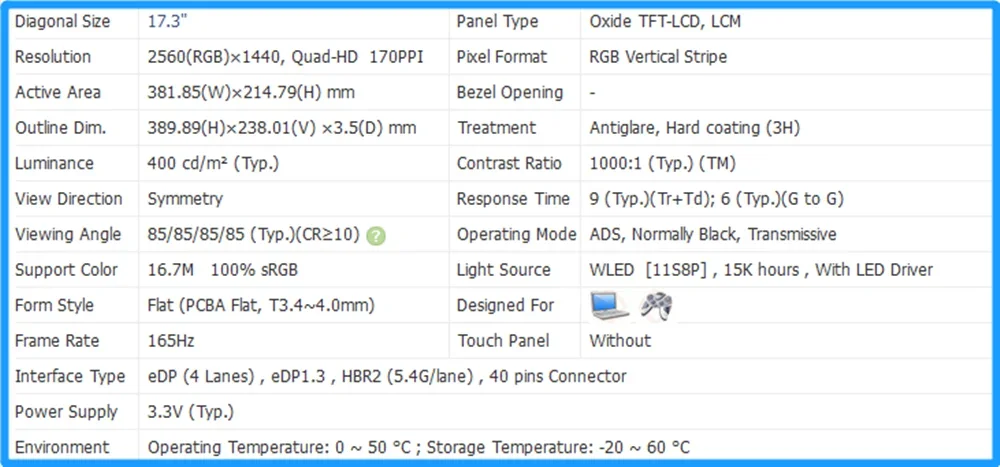Click the gamepad icon in Designed For

tap(656, 305)
